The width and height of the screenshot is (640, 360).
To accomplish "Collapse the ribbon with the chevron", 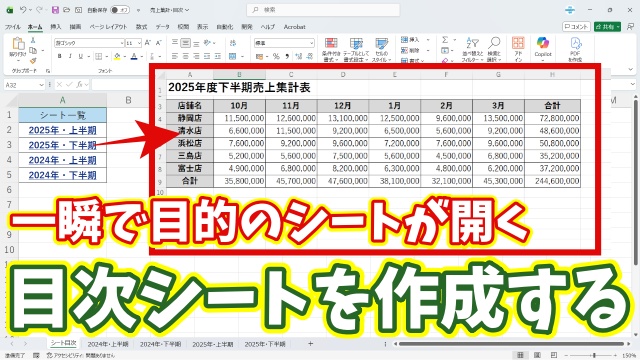I will 631,70.
